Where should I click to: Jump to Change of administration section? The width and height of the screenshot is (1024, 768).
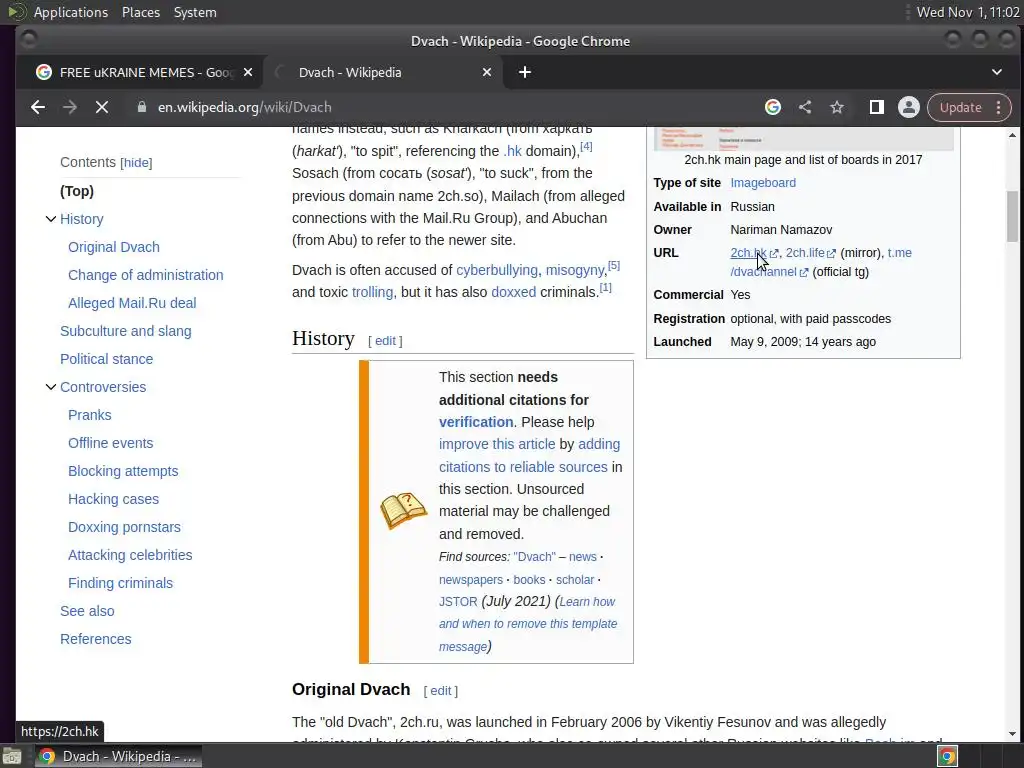(146, 275)
